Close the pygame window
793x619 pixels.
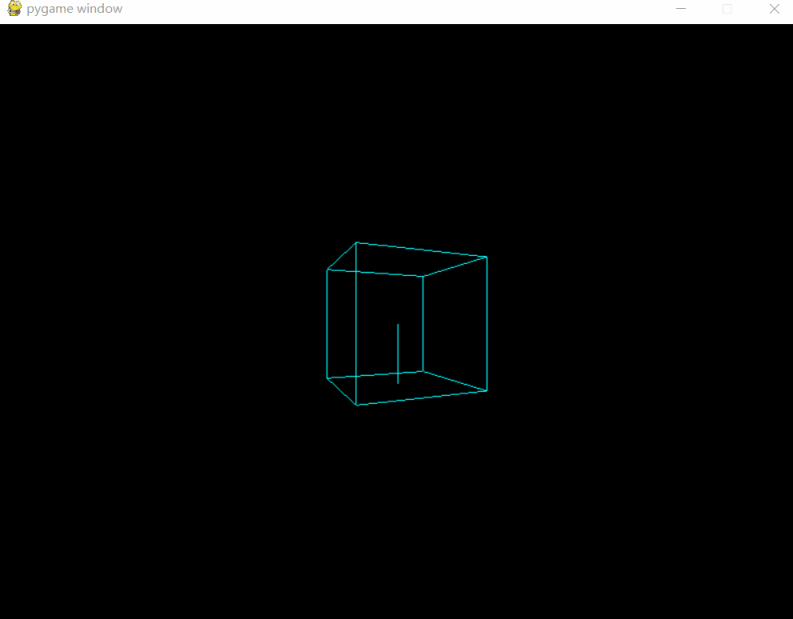tap(774, 9)
